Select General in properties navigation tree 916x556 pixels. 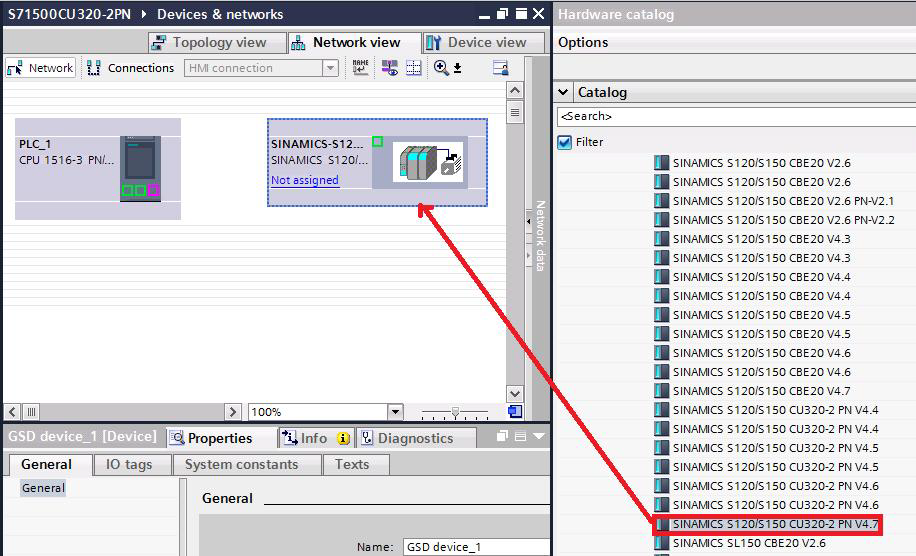pyautogui.click(x=43, y=488)
